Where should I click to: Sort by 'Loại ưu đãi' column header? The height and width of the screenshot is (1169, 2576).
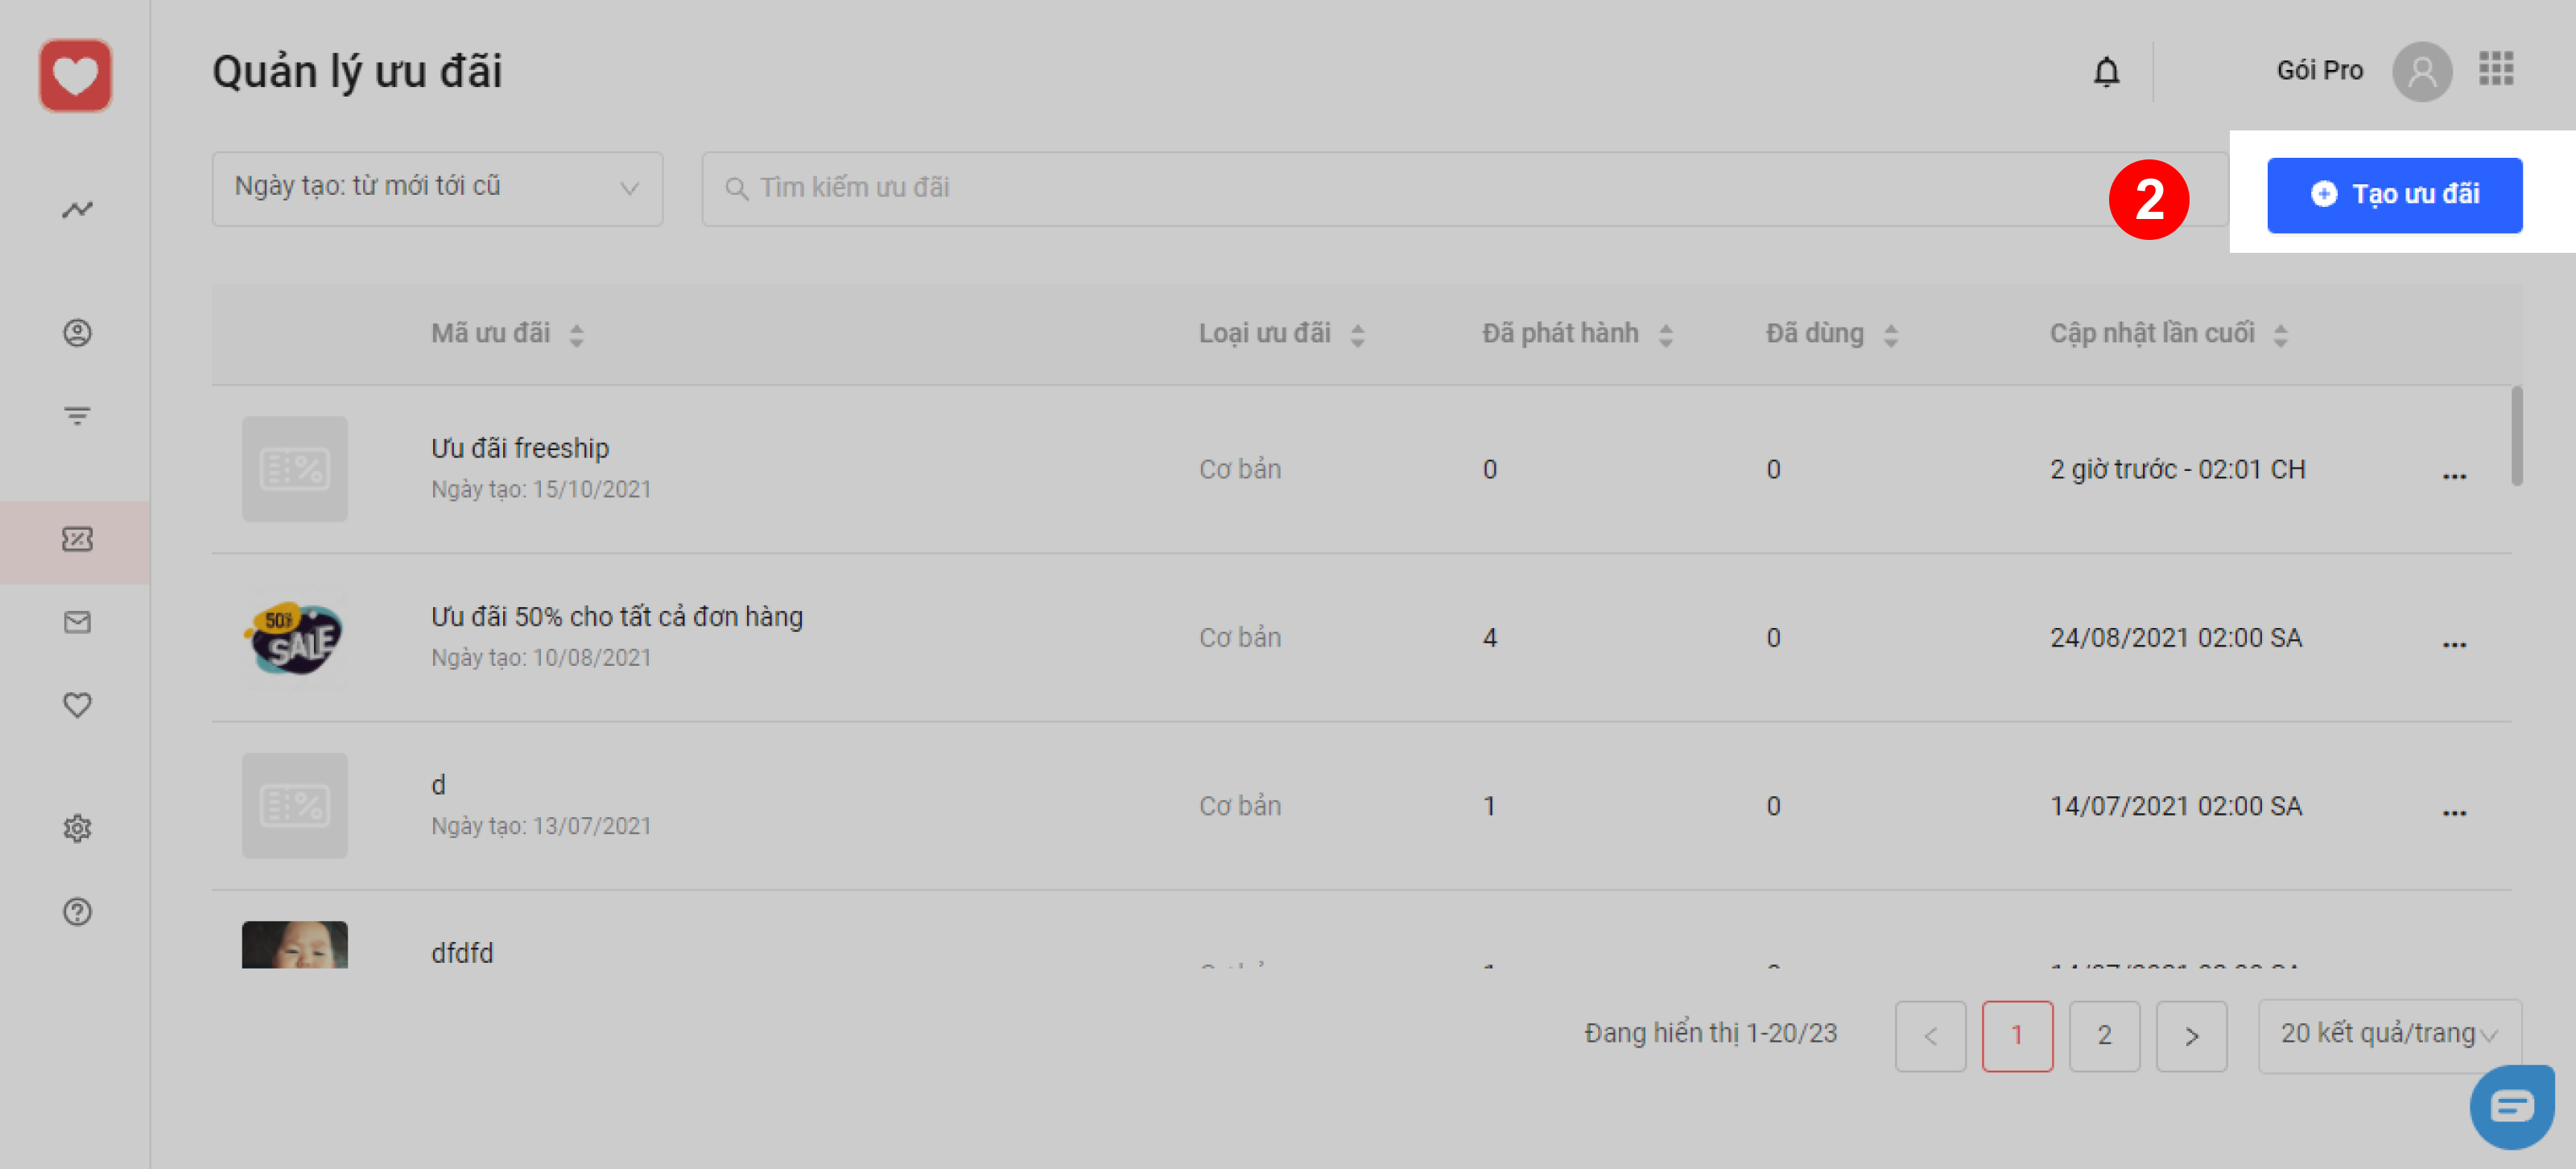1281,333
